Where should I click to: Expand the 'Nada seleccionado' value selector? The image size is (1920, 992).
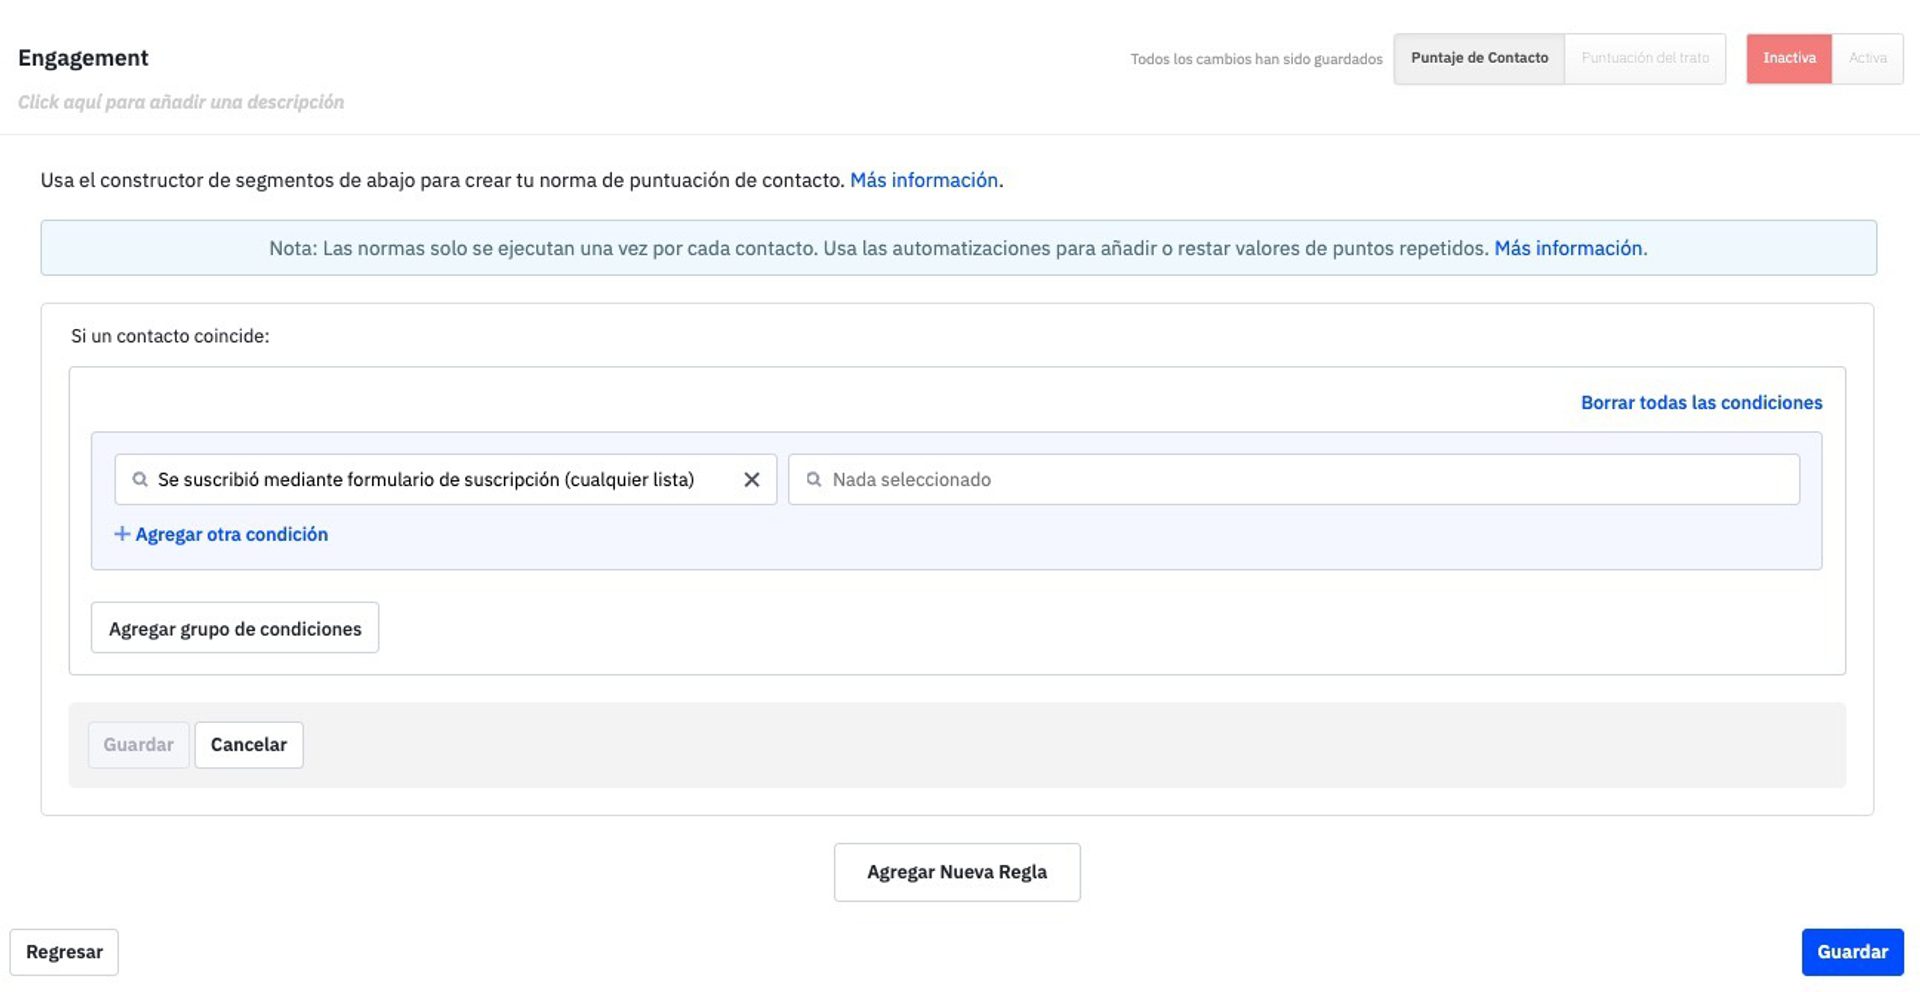click(x=1300, y=480)
